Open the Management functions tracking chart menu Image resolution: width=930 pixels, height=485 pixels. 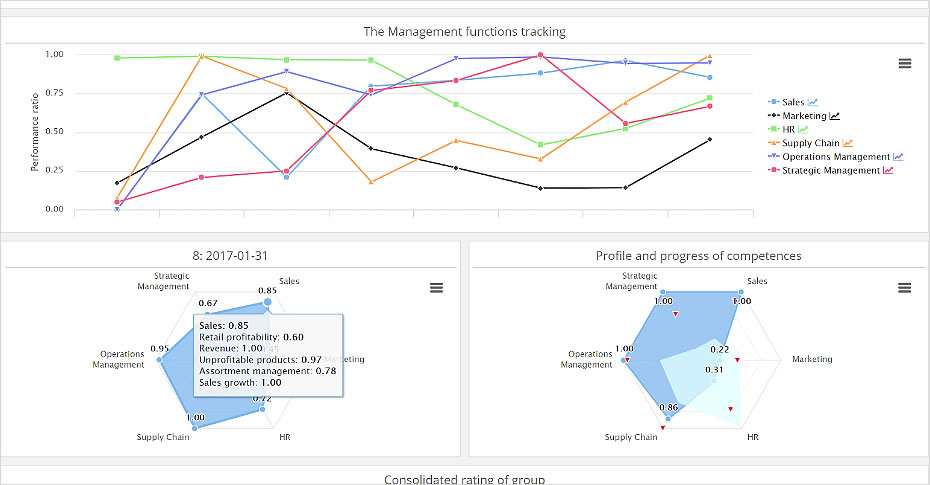[905, 63]
